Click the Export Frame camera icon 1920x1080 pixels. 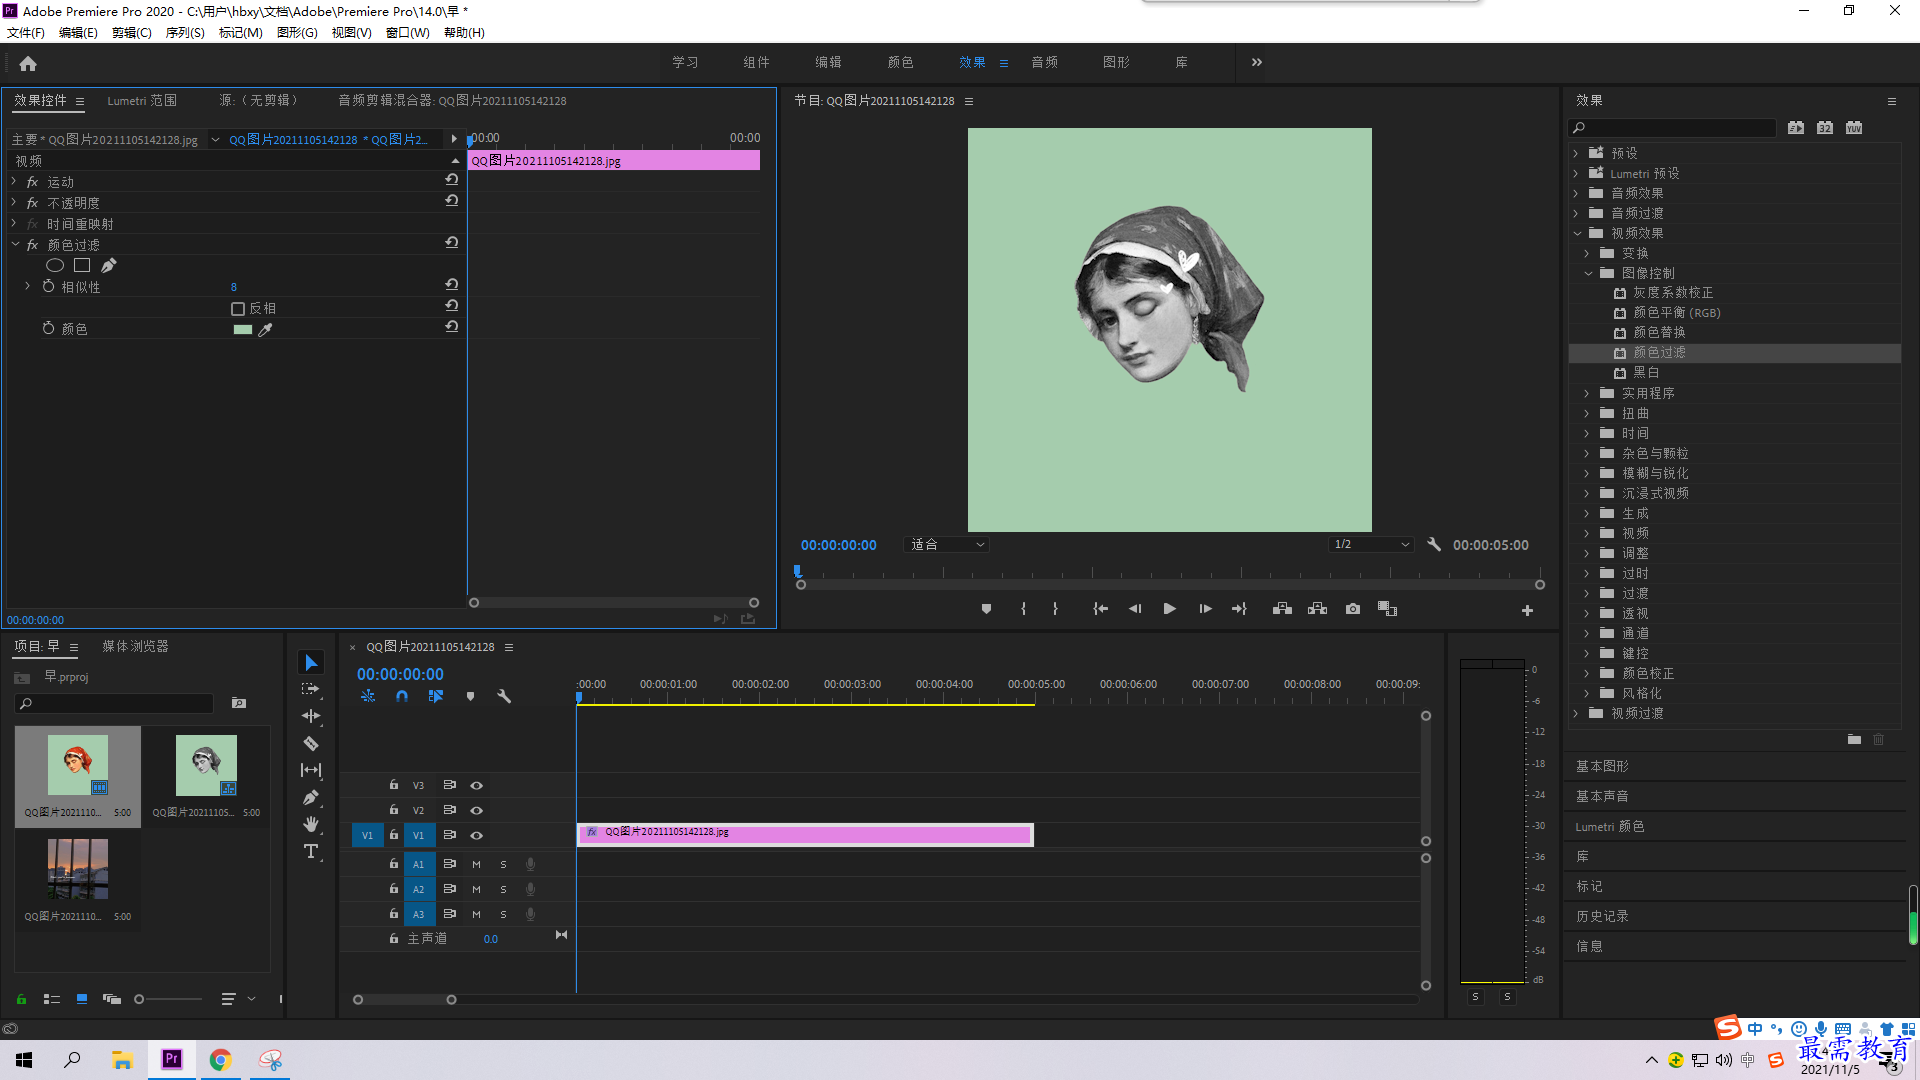[1353, 609]
